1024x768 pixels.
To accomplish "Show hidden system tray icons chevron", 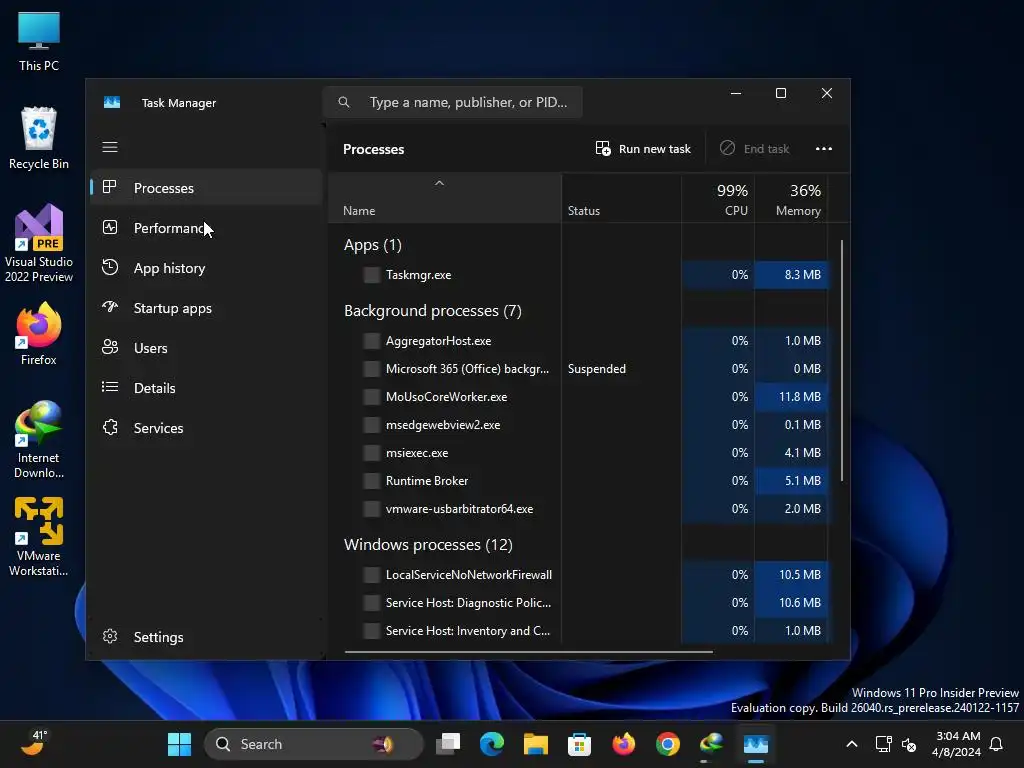I will coord(852,744).
